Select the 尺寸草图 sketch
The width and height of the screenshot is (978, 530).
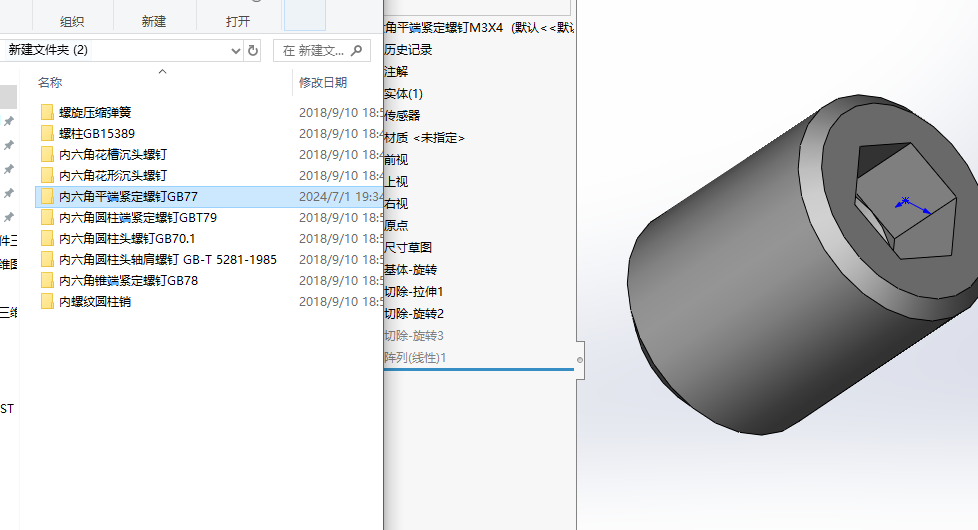click(408, 248)
